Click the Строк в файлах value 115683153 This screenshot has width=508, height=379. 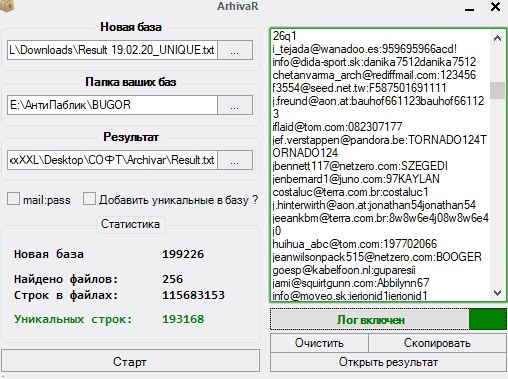(x=193, y=295)
